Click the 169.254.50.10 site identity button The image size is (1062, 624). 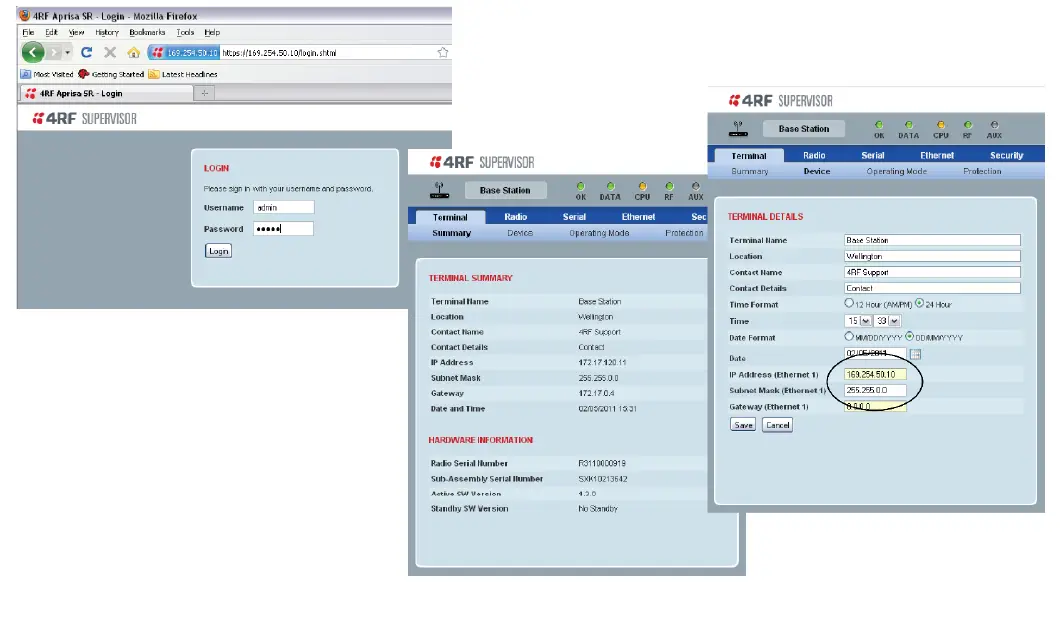point(184,52)
